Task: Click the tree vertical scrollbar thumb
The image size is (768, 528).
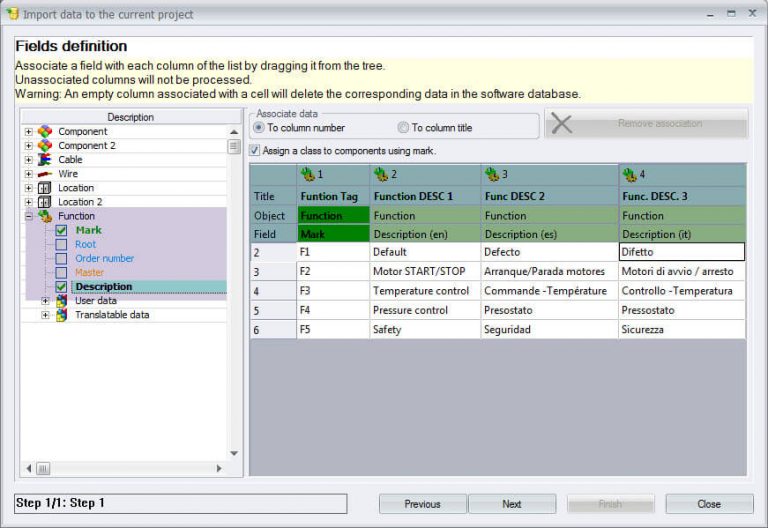Action: tap(234, 146)
